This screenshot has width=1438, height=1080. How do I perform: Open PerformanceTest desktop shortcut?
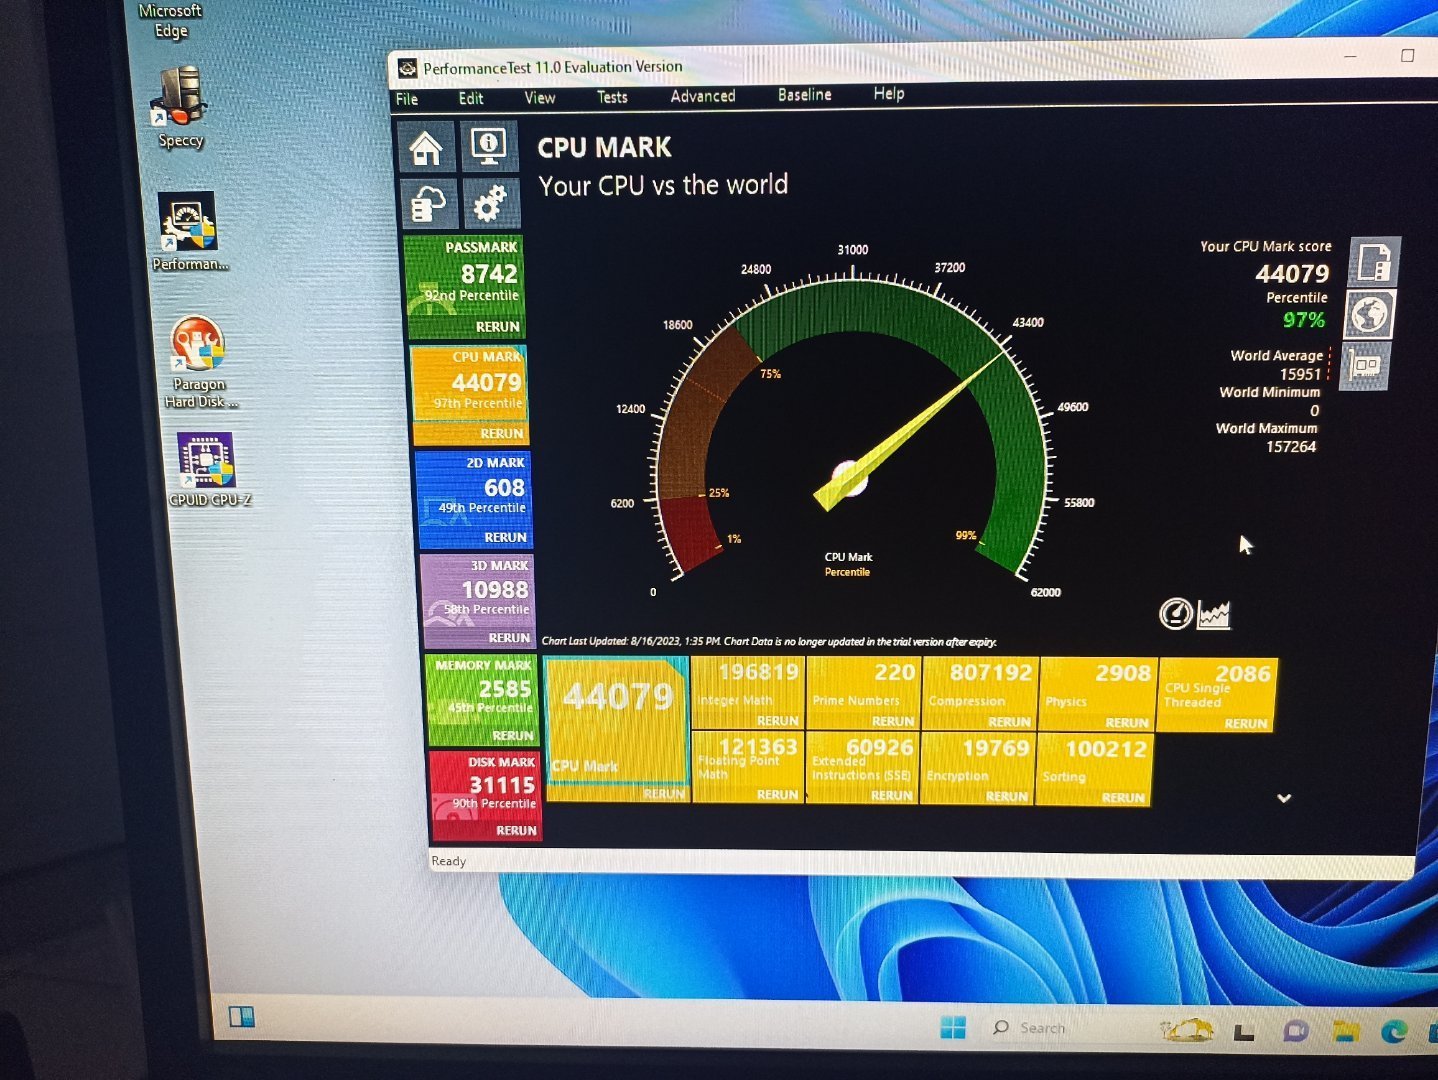coord(189,232)
